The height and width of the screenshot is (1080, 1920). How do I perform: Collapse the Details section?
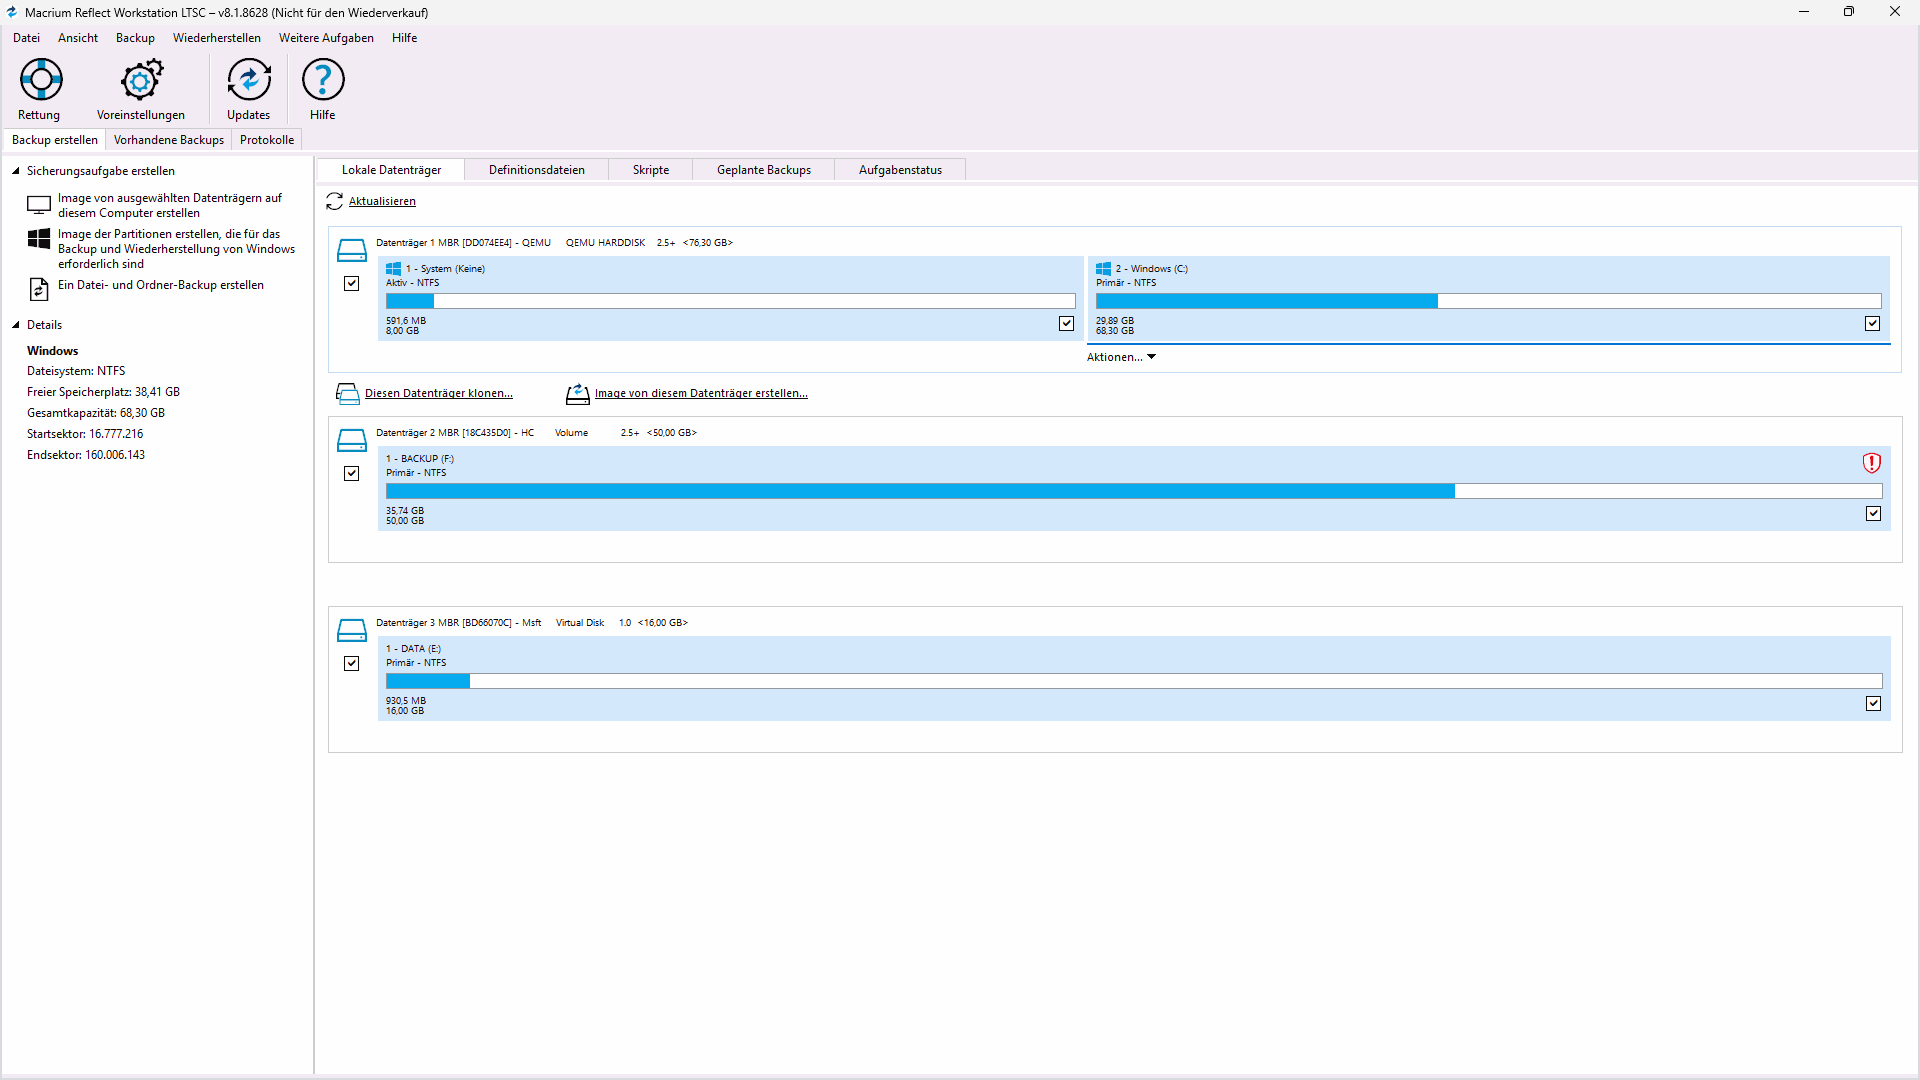point(16,325)
